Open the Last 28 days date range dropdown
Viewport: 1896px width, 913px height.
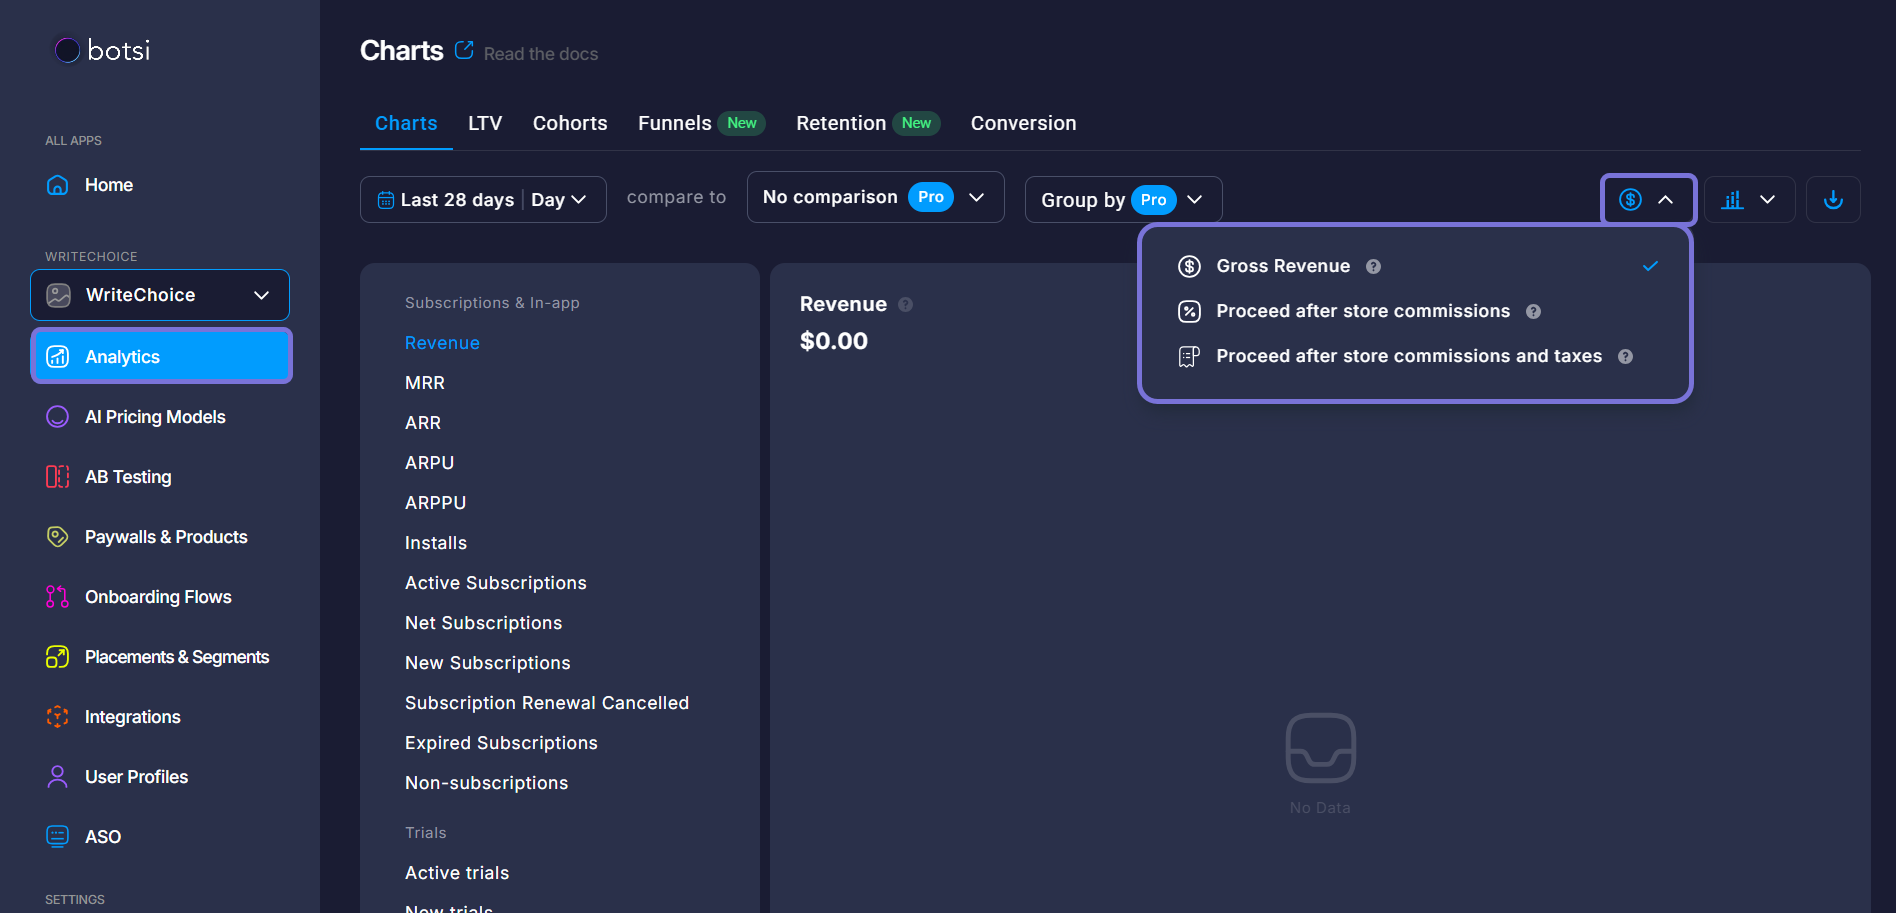[482, 200]
